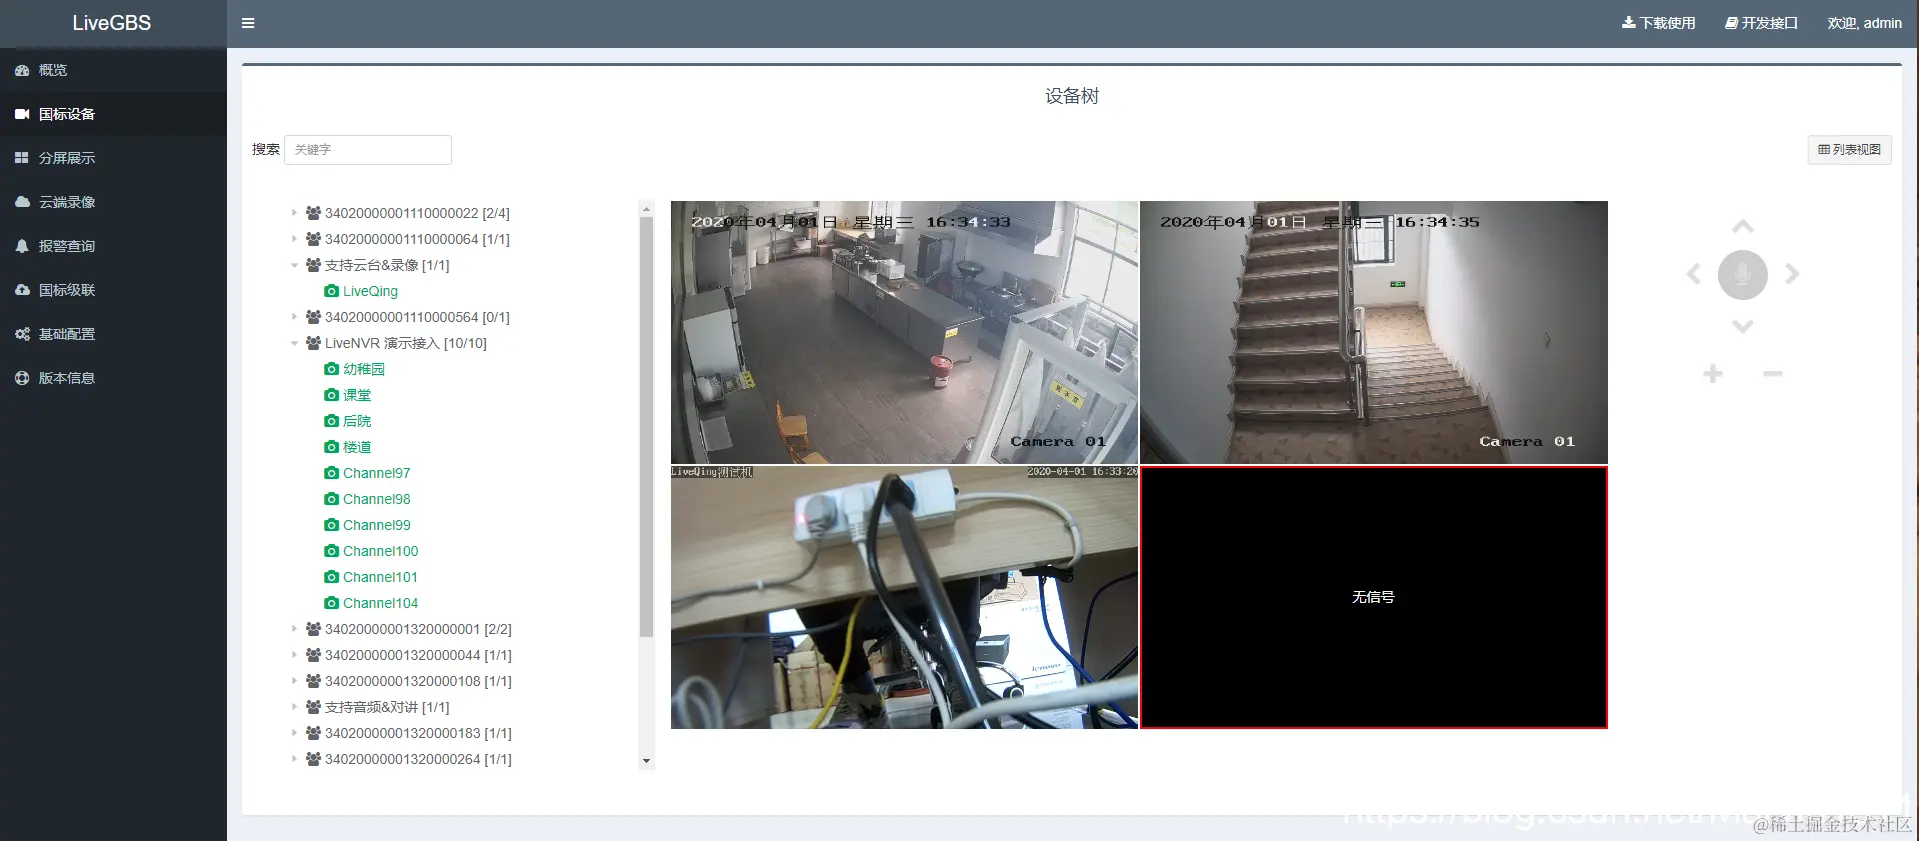Collapse the LiveNVR 演示接入 [10/10] node
1919x841 pixels.
[x=294, y=343]
